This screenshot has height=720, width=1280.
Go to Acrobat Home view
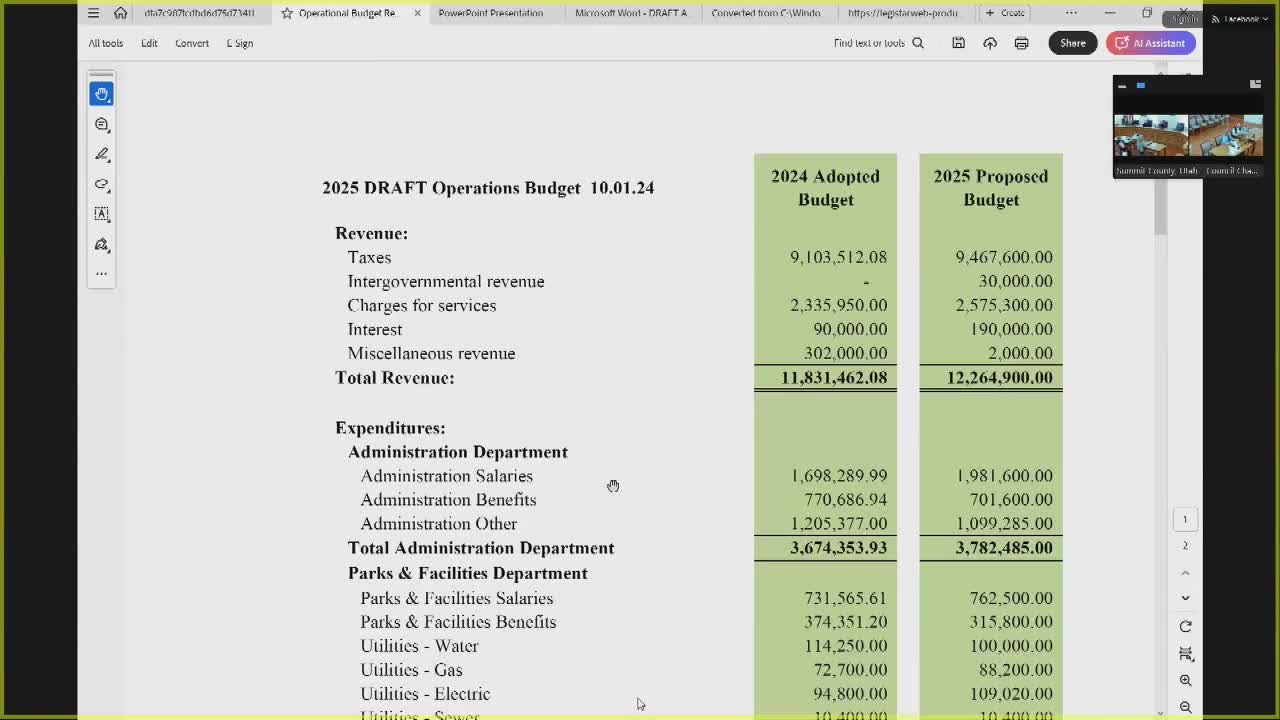coord(120,13)
